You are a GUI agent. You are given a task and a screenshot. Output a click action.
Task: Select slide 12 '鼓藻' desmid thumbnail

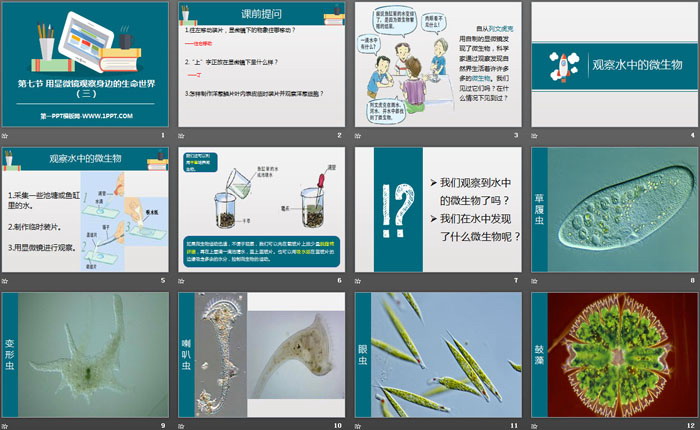point(614,355)
